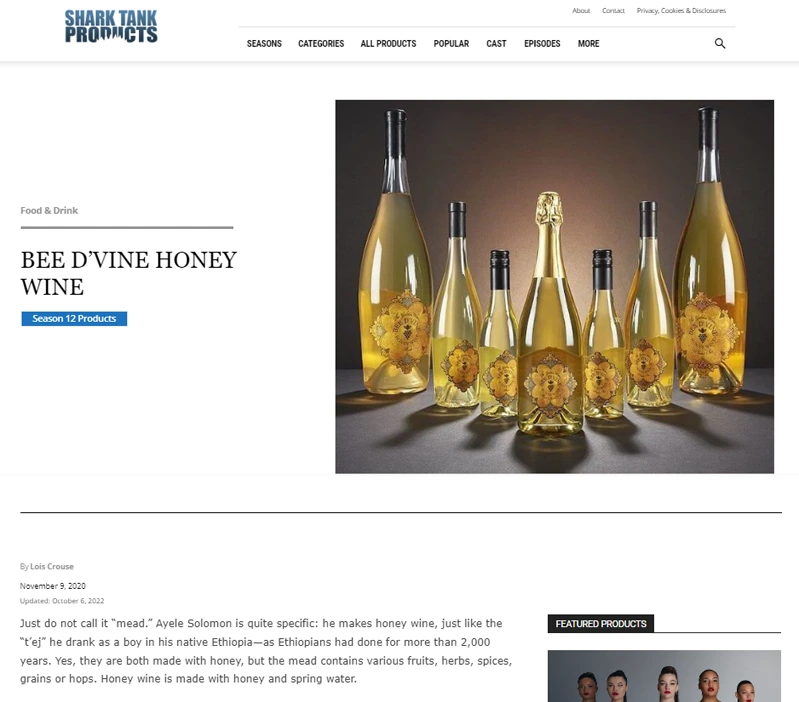Image resolution: width=799 pixels, height=702 pixels.
Task: Click the November 9, 2020 publish date
Action: click(x=52, y=586)
